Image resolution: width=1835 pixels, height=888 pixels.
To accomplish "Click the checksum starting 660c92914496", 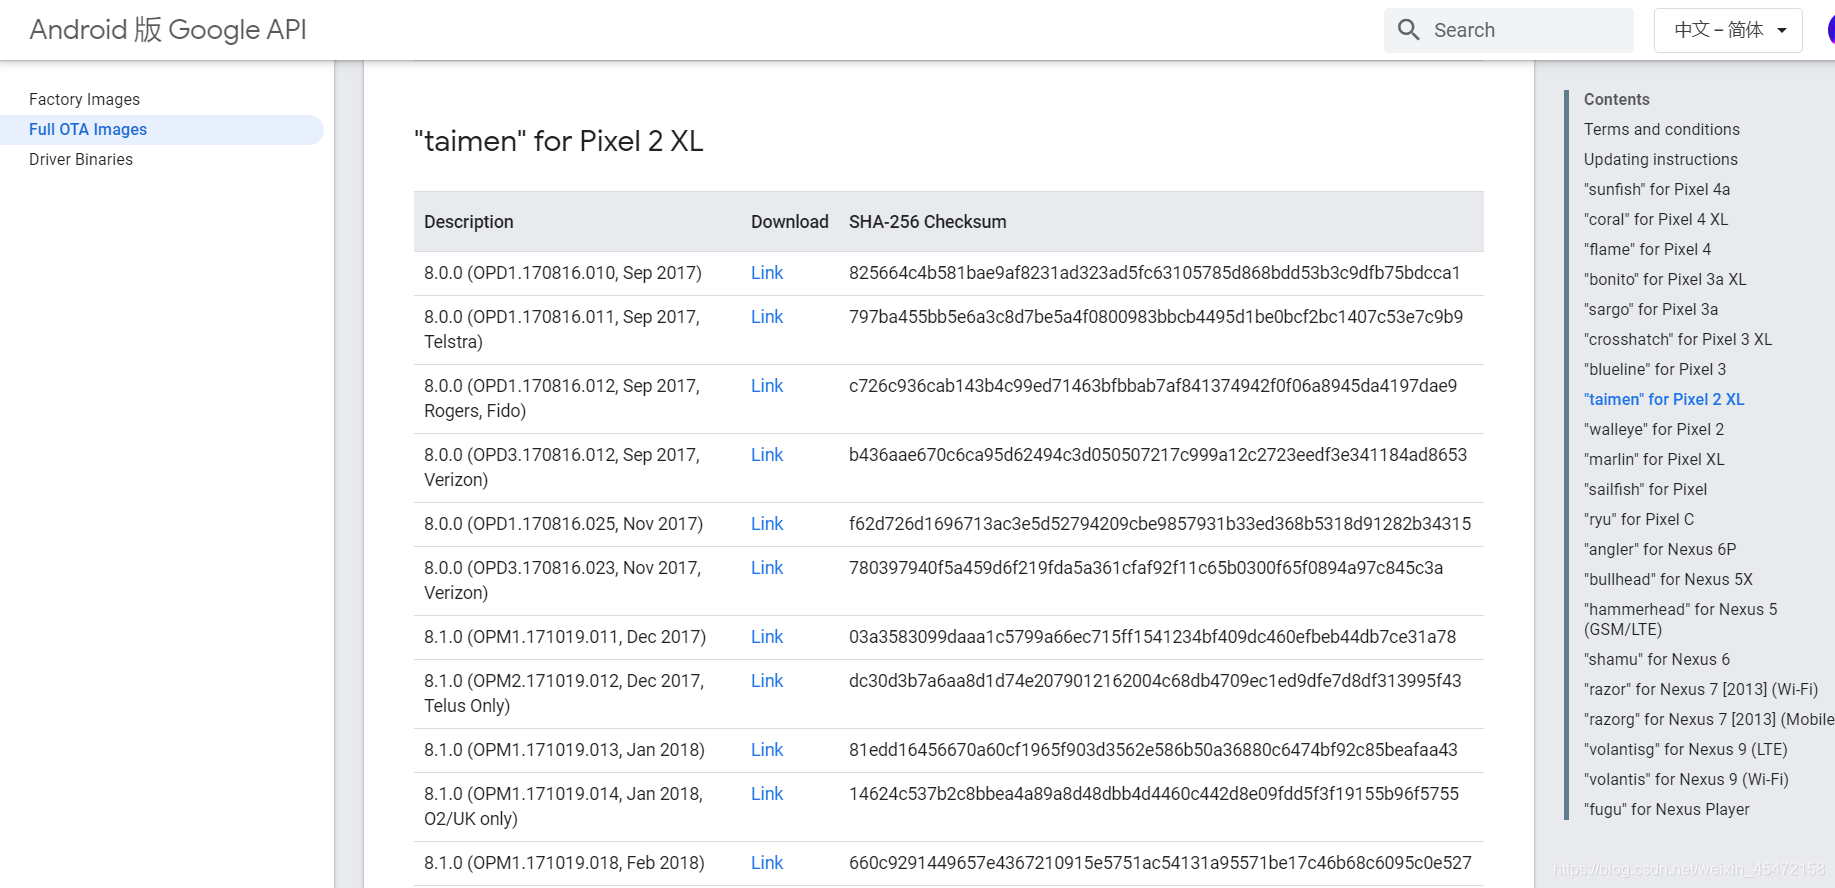I will [x=1160, y=863].
